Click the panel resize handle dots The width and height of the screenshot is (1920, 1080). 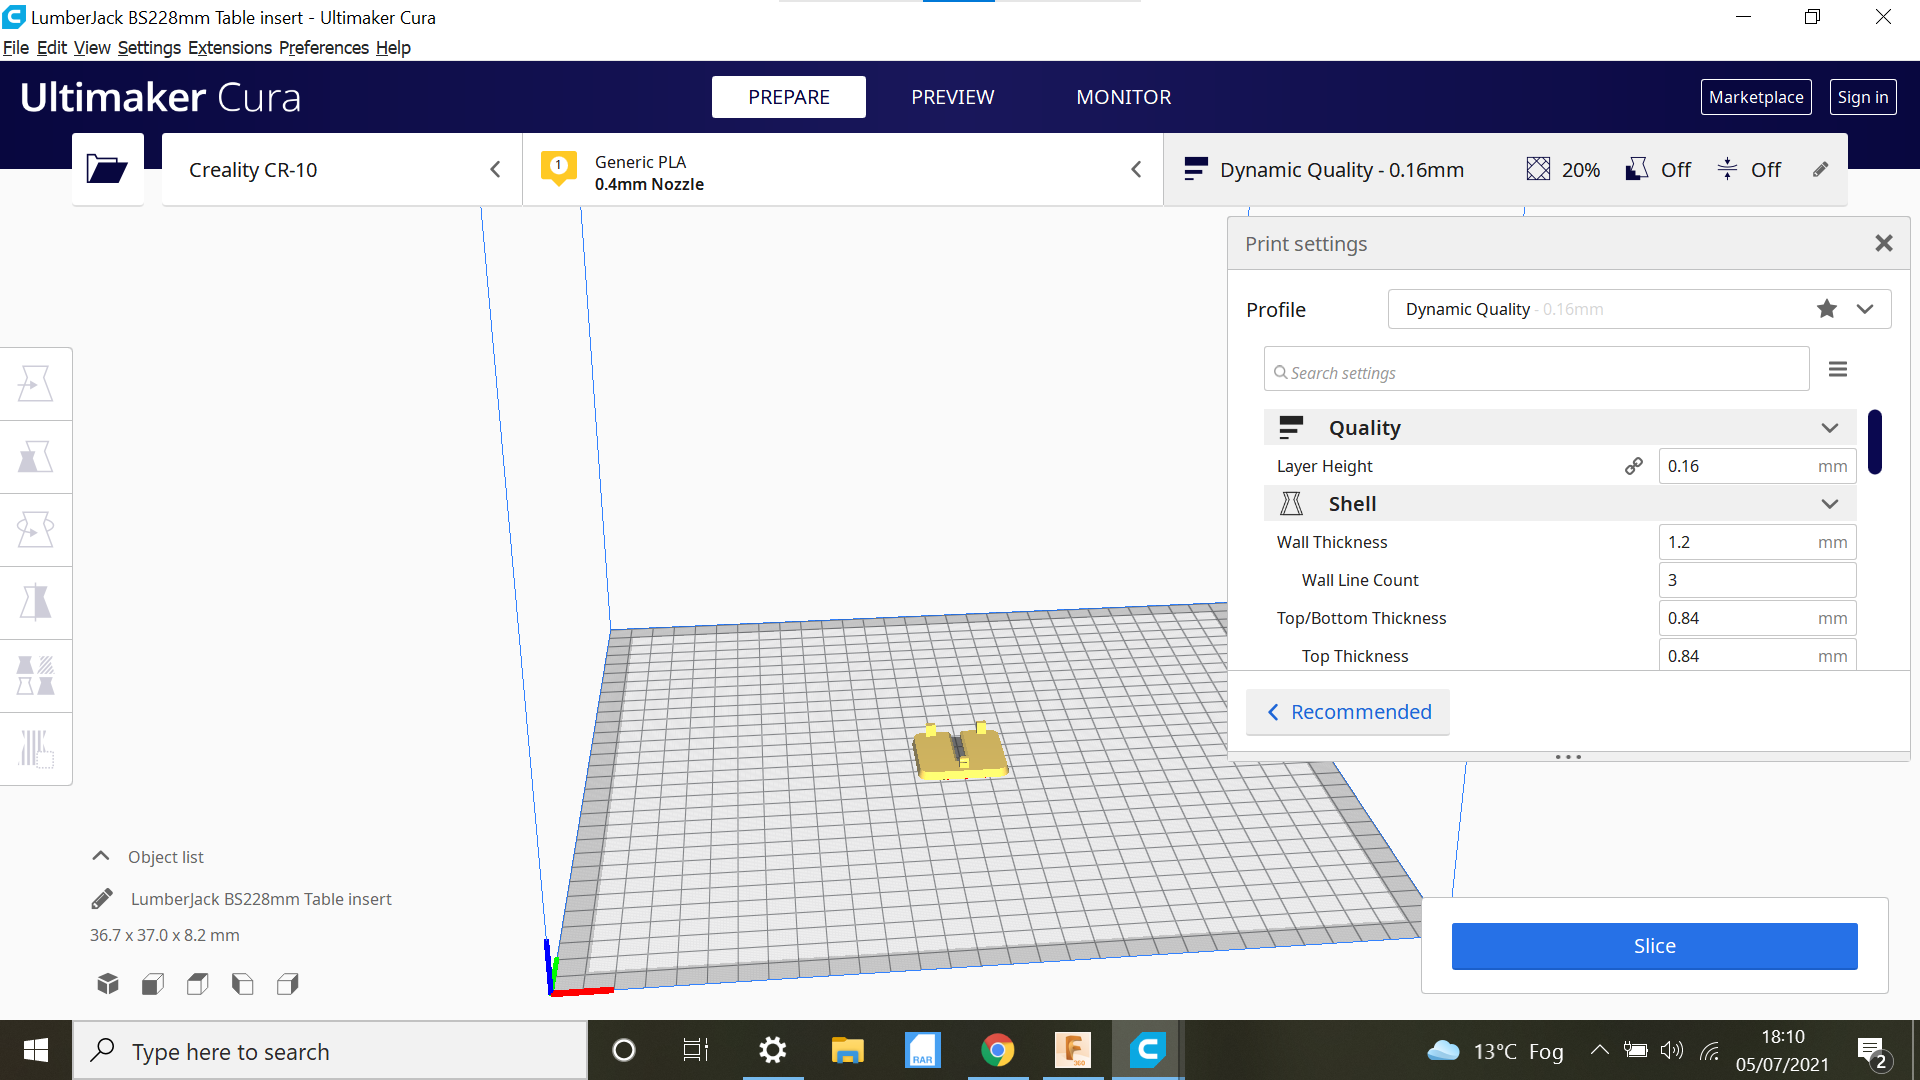[1568, 757]
